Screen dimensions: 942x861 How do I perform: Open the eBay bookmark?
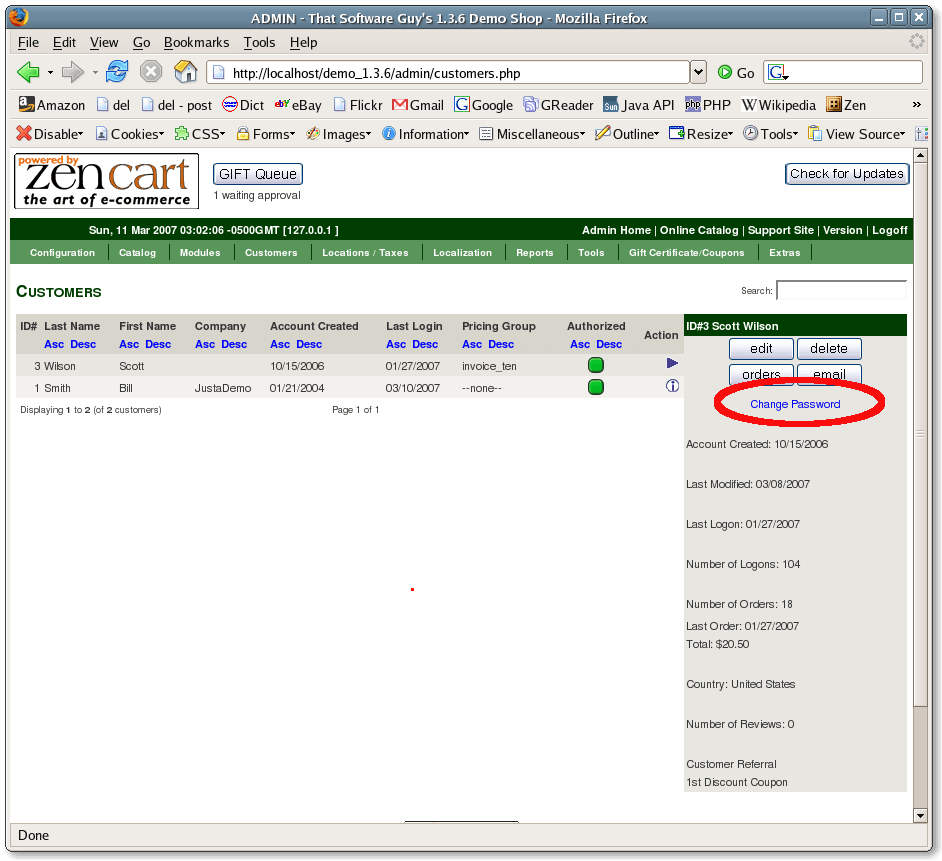298,105
